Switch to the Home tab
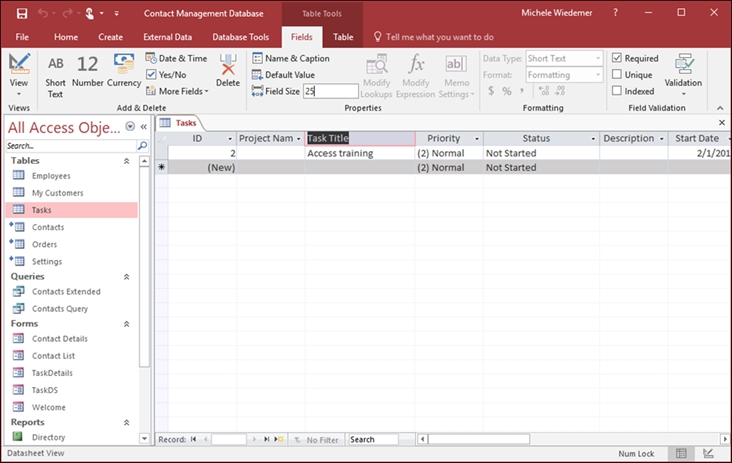 [x=66, y=37]
